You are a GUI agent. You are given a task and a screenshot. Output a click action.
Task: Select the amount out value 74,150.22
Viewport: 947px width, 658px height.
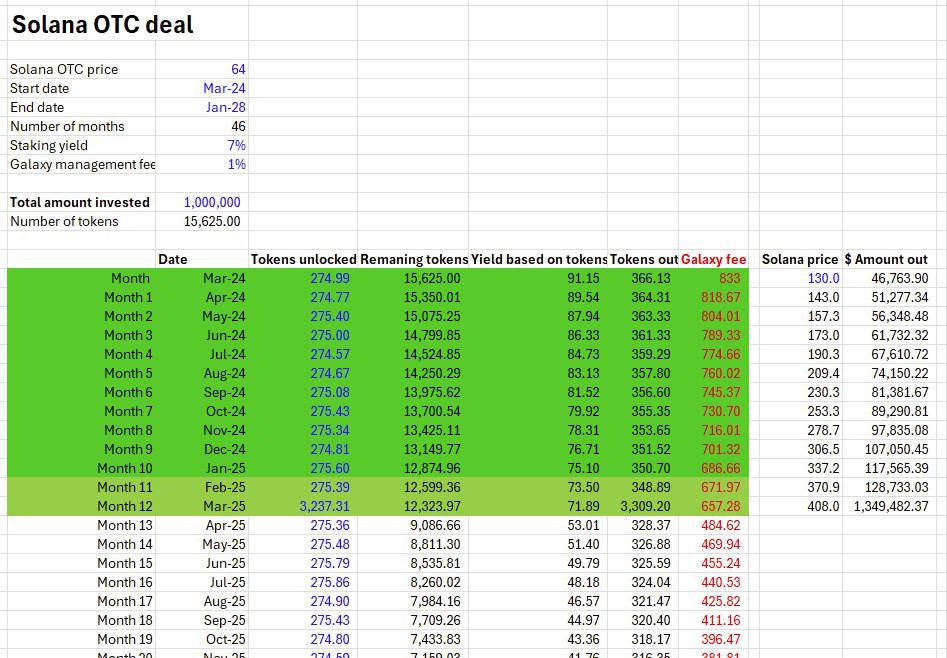pyautogui.click(x=899, y=373)
